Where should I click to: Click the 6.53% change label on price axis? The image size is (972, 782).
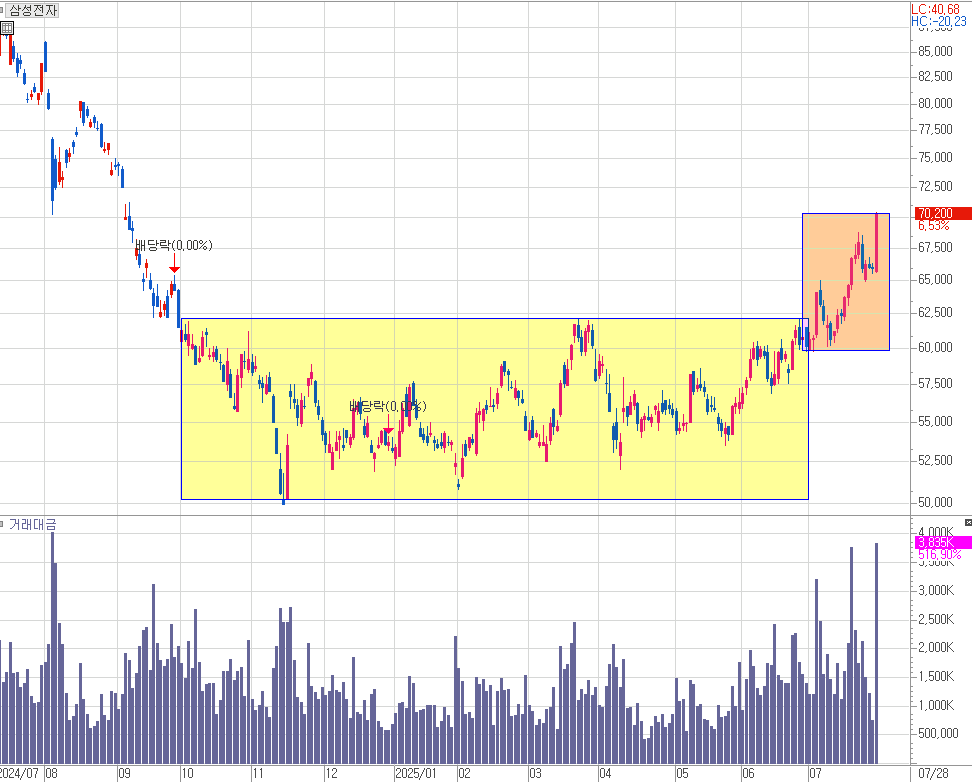click(934, 226)
